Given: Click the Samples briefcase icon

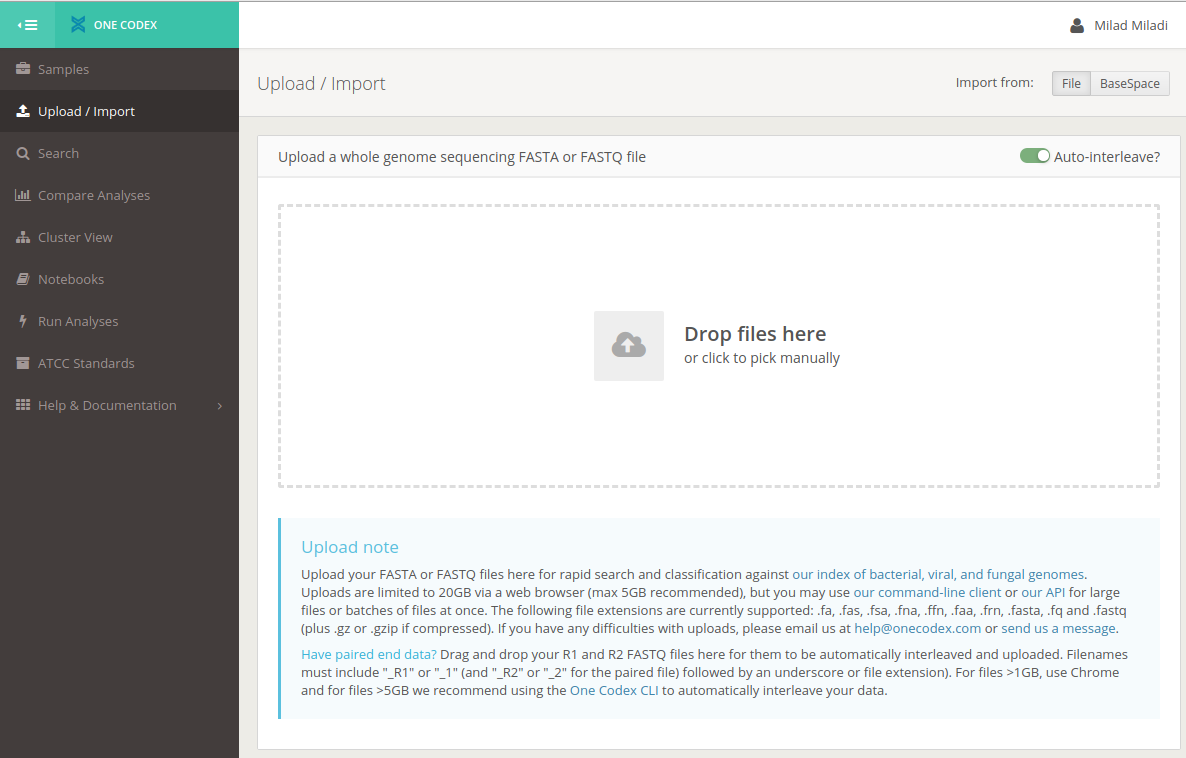Looking at the screenshot, I should [x=23, y=69].
